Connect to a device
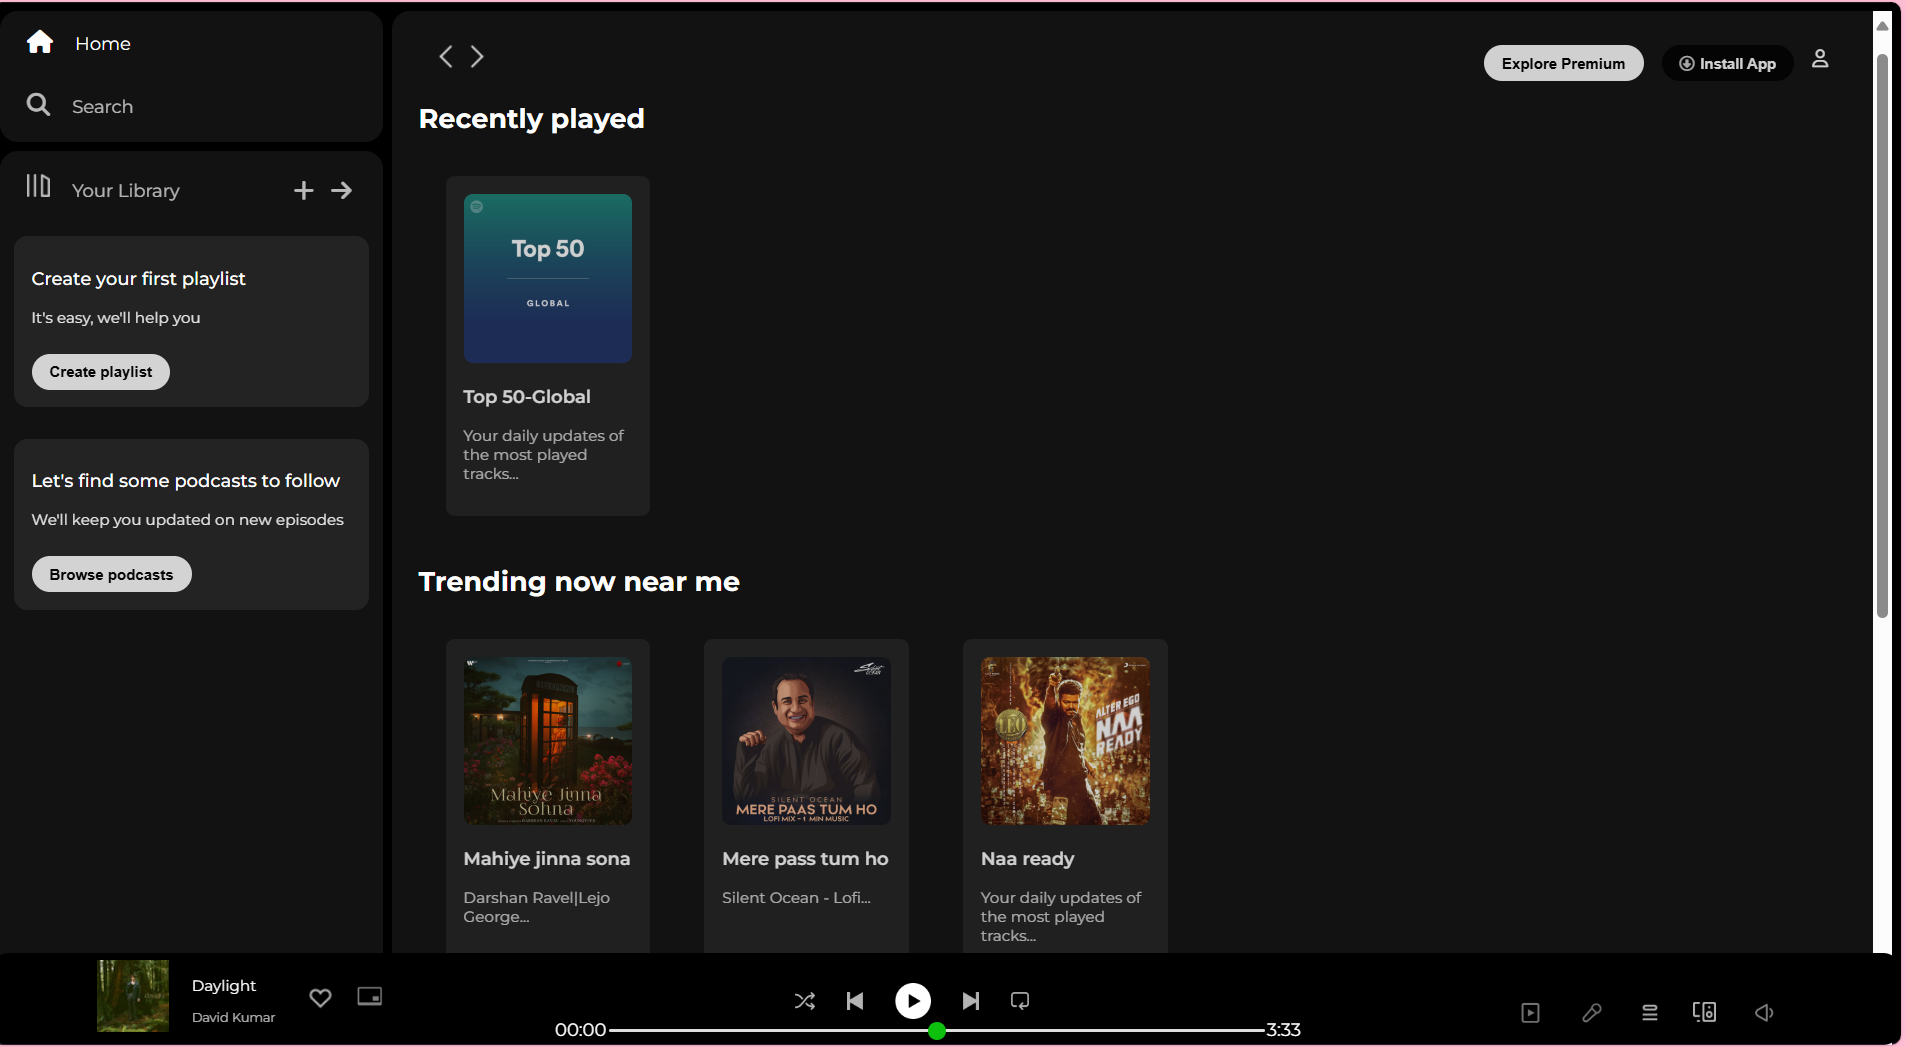 point(1705,1012)
